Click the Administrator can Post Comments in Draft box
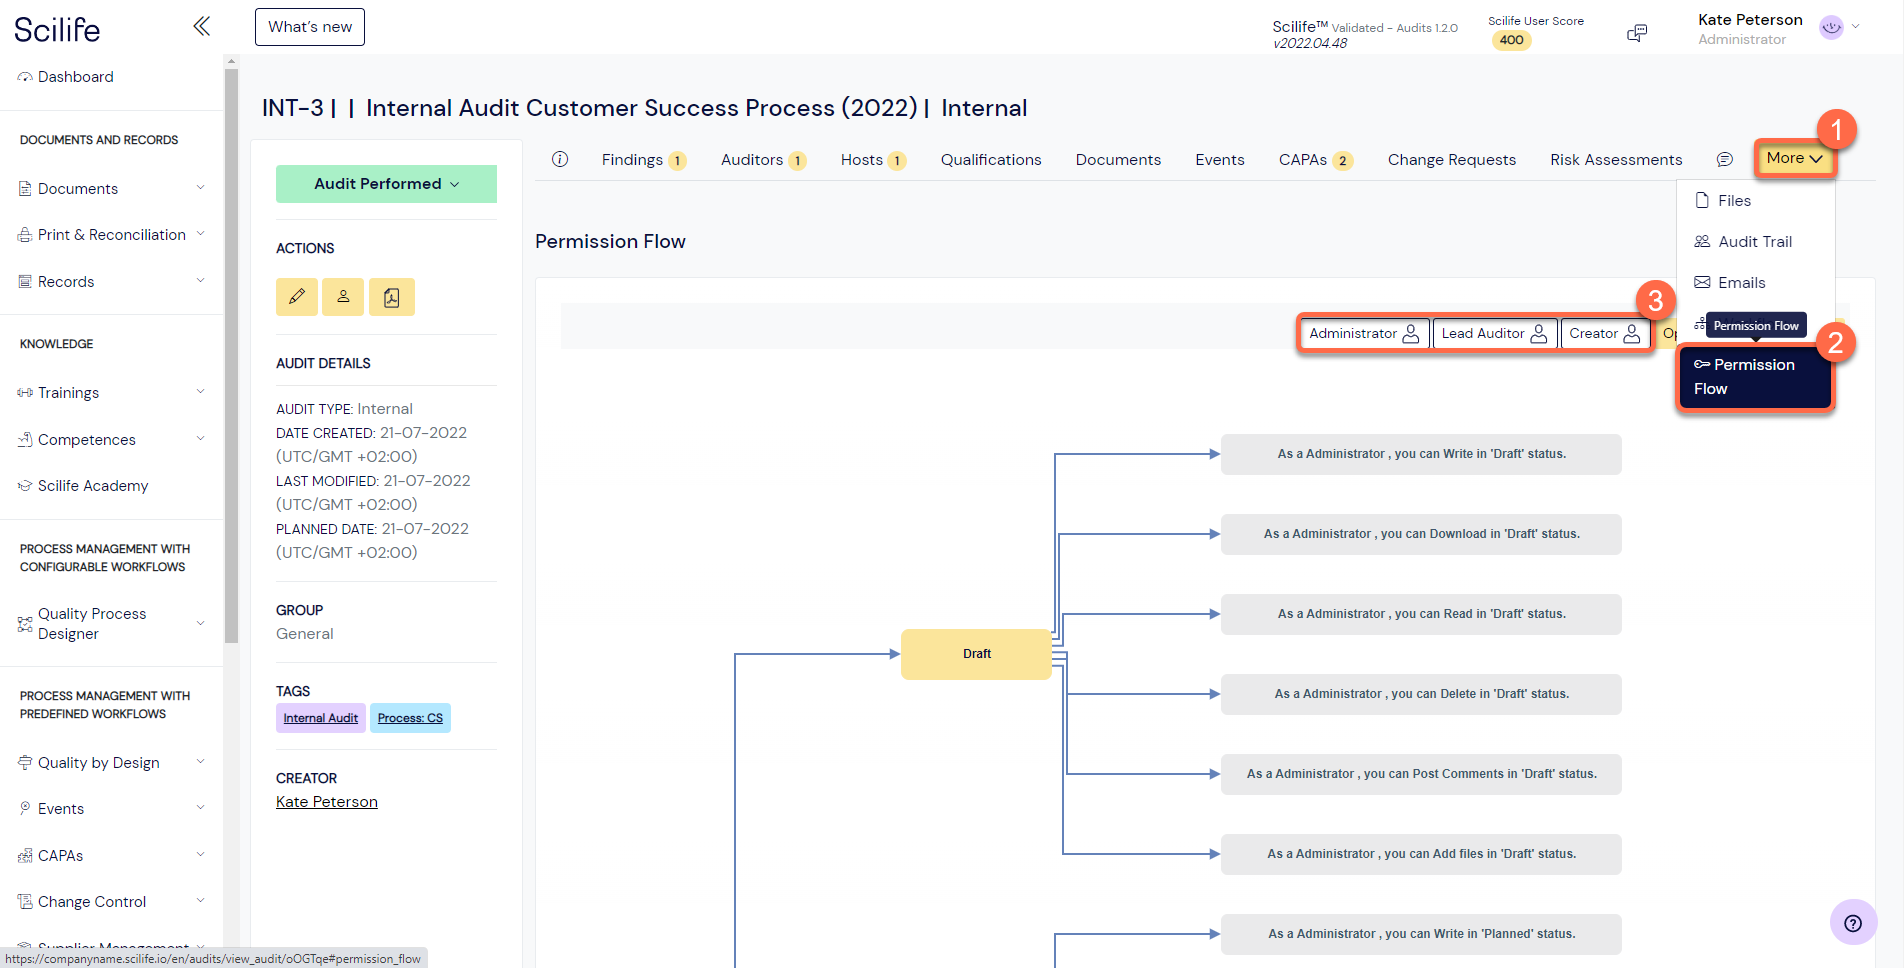Screen dimensions: 1904x968 1421,774
